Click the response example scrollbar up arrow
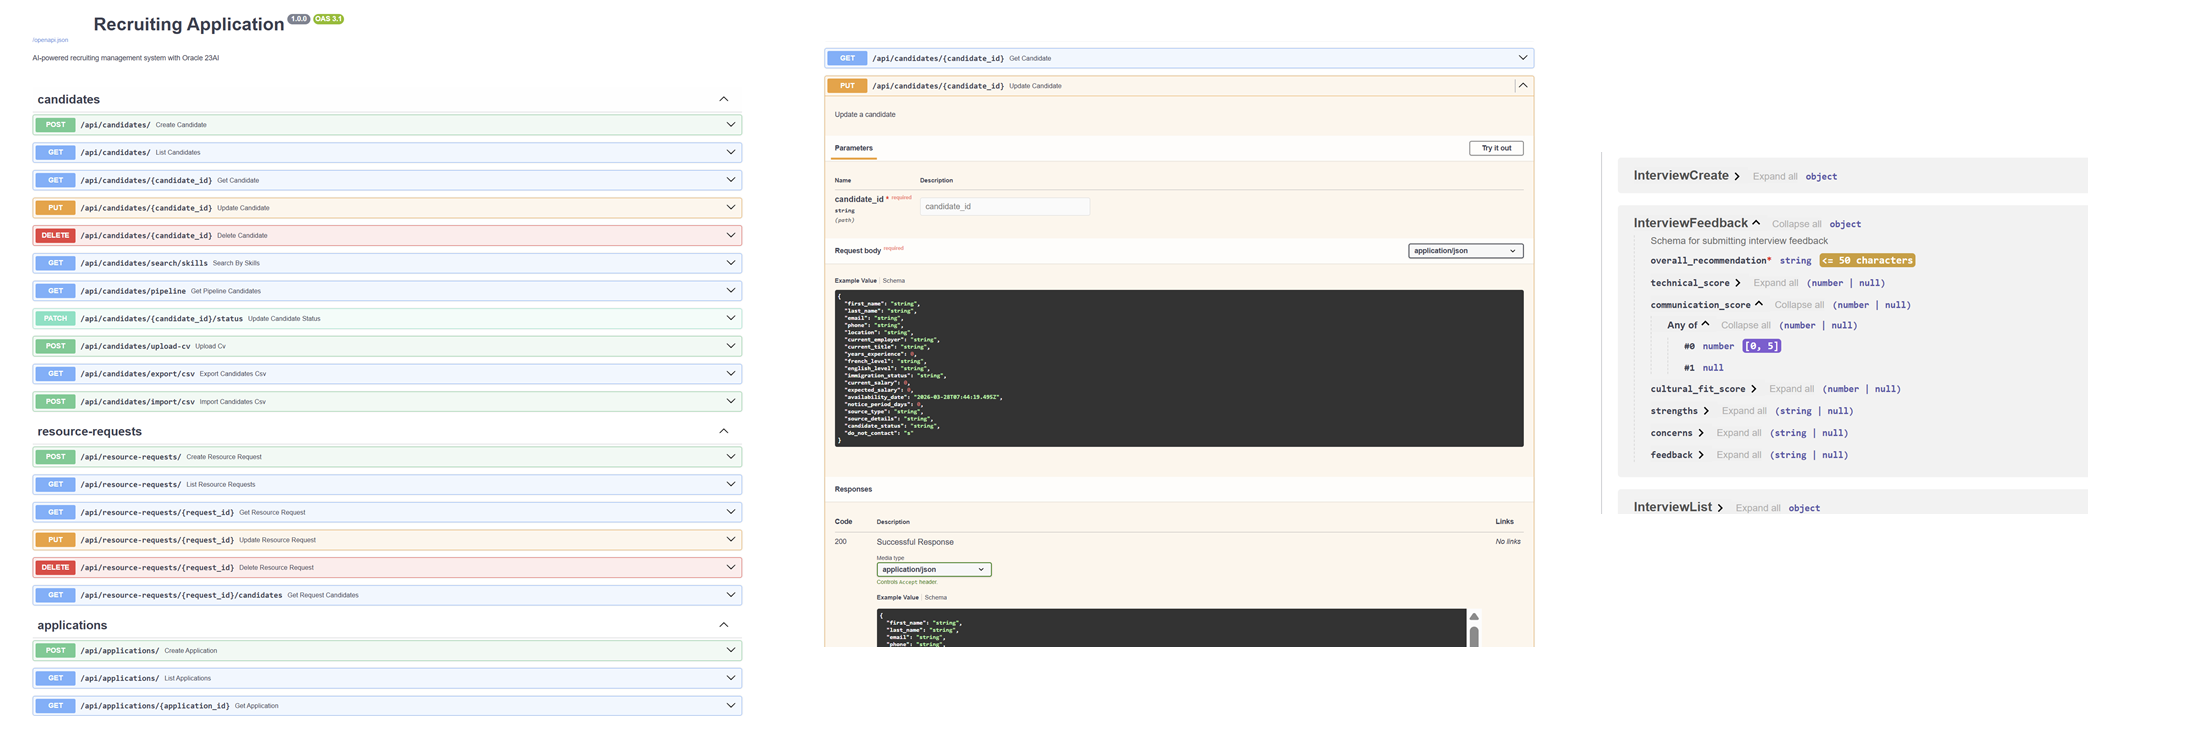Viewport: 2198px width, 746px height. (1474, 617)
